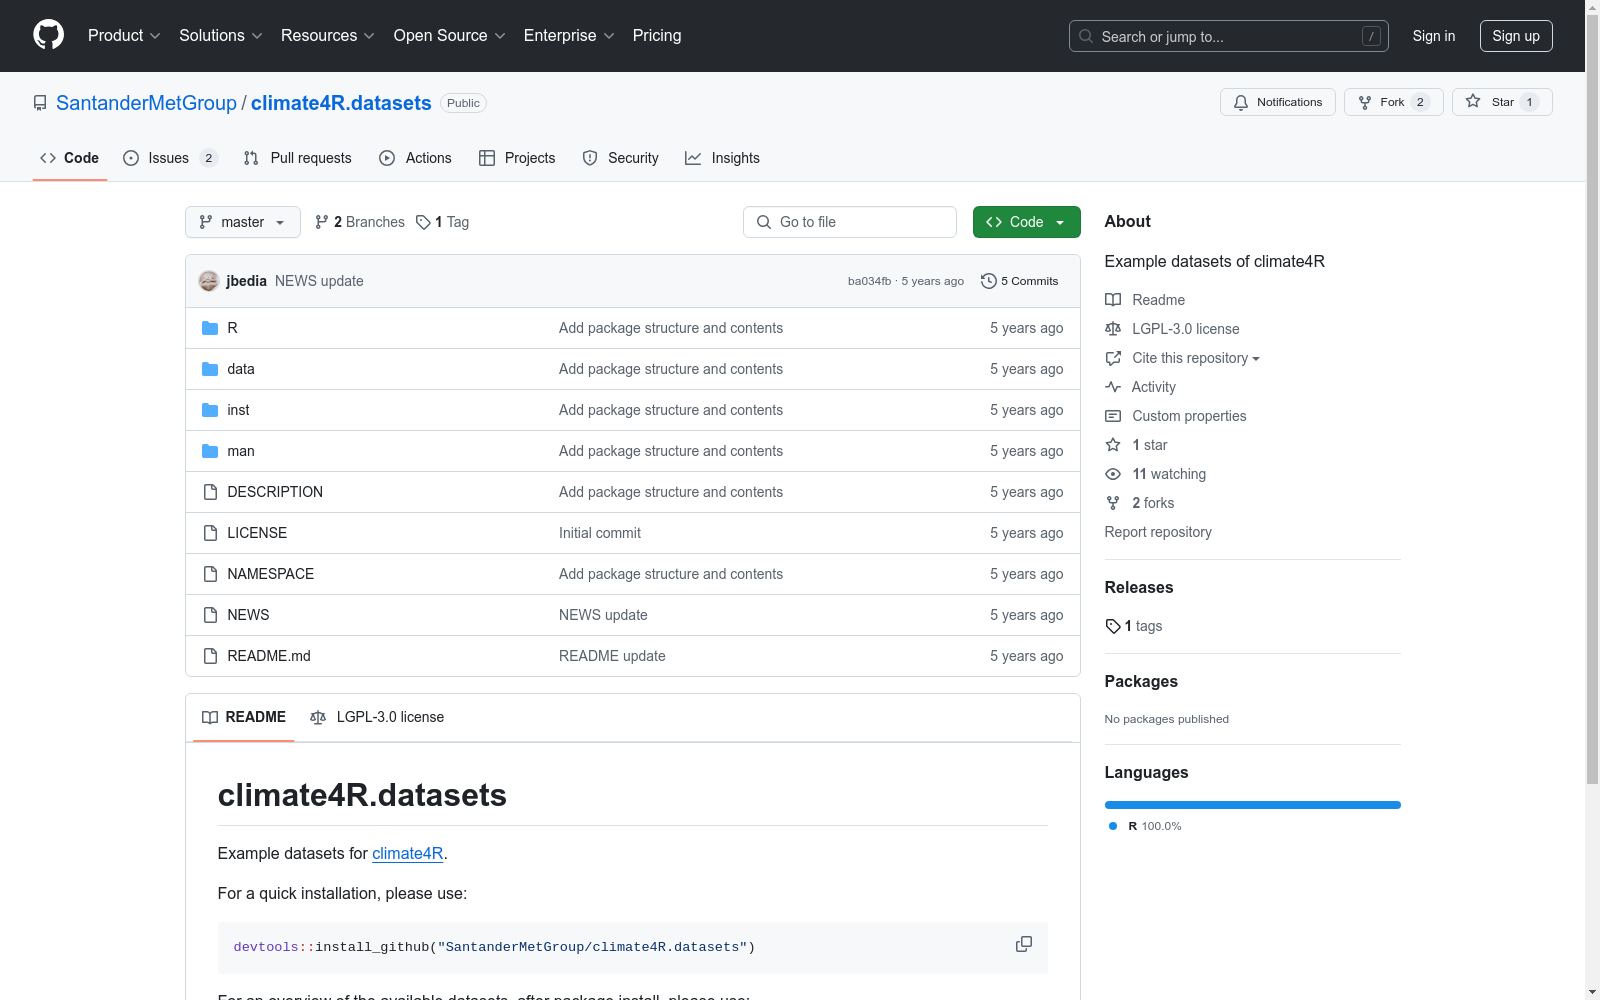Viewport: 1600px width, 1000px height.
Task: Click the scales icon next to LGPL-3.0 license
Action: tap(1113, 329)
